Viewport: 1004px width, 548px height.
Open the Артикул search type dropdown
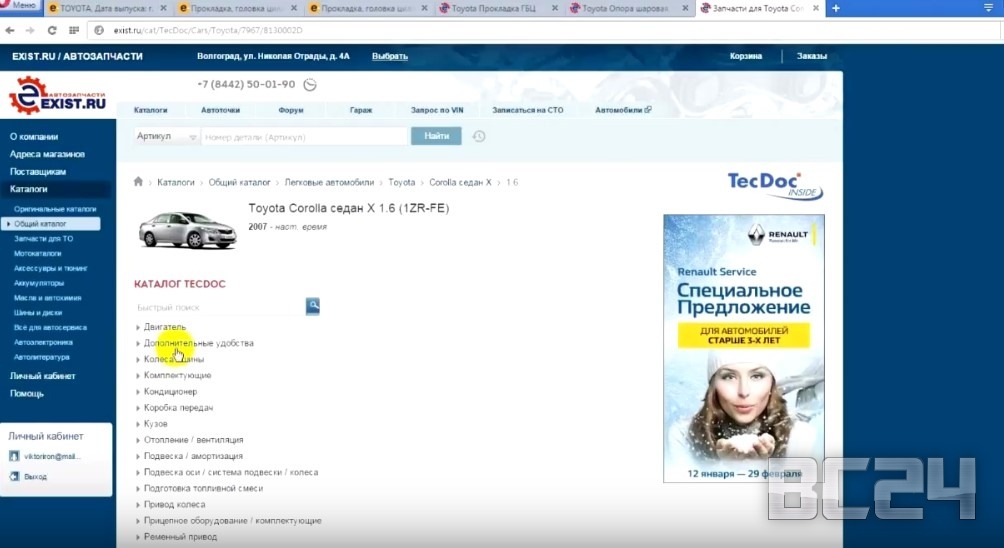(x=167, y=136)
